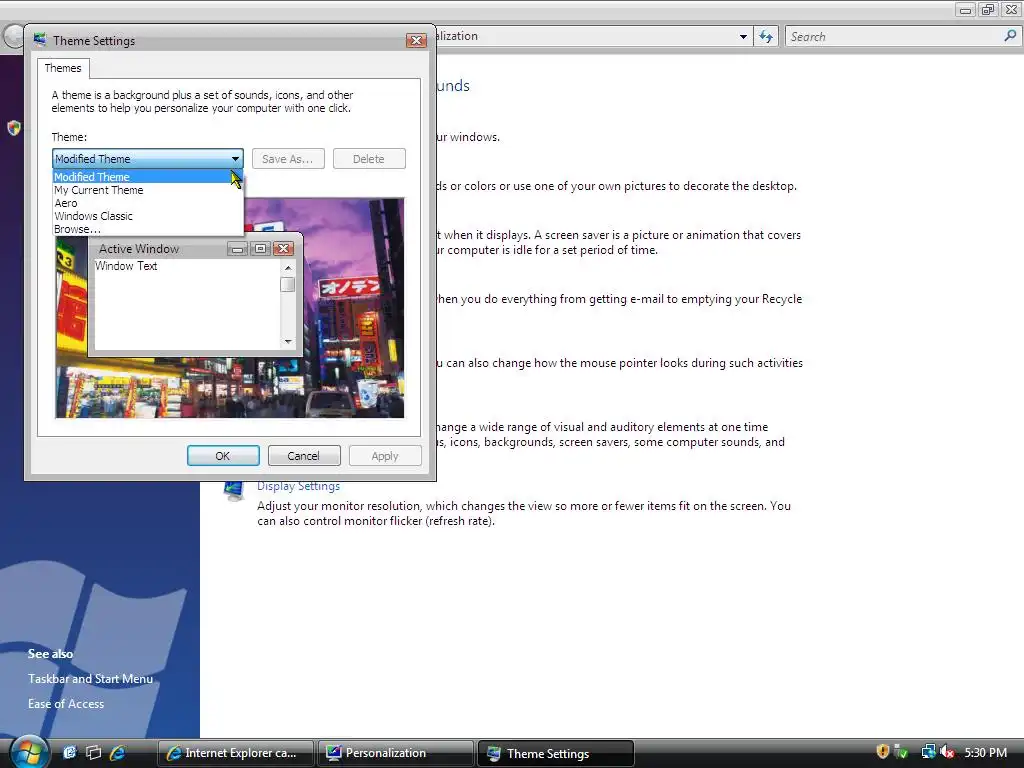Screen dimensions: 1024x768
Task: Click the refresh icon beside address bar
Action: (x=765, y=37)
